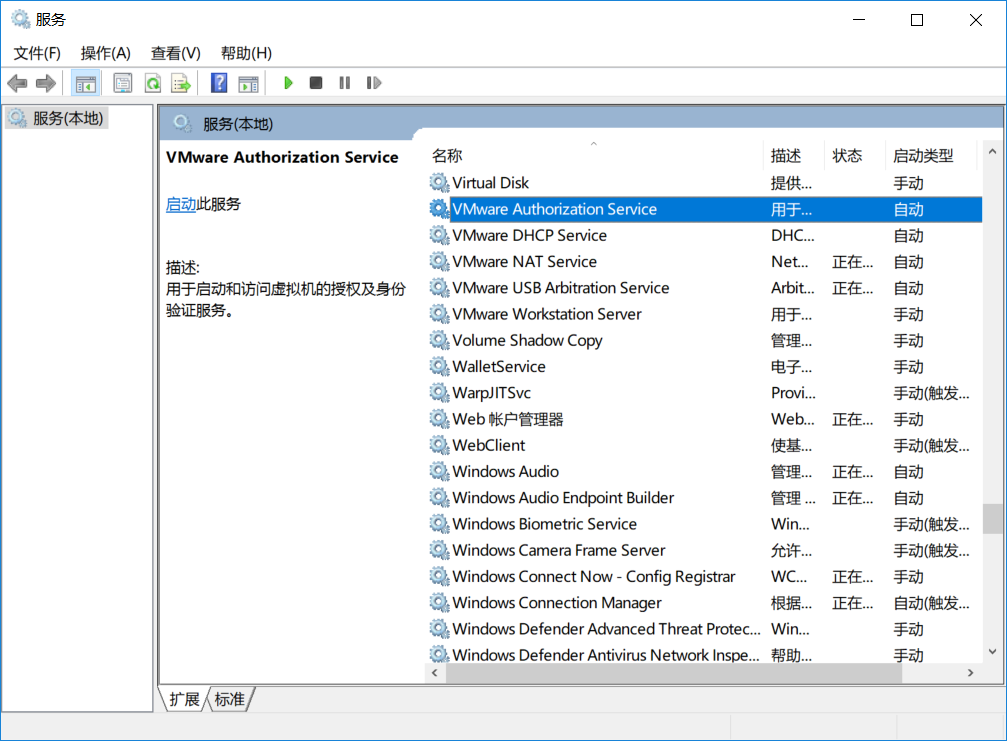
Task: Click the 服务 gear icon in title bar
Action: pyautogui.click(x=21, y=19)
